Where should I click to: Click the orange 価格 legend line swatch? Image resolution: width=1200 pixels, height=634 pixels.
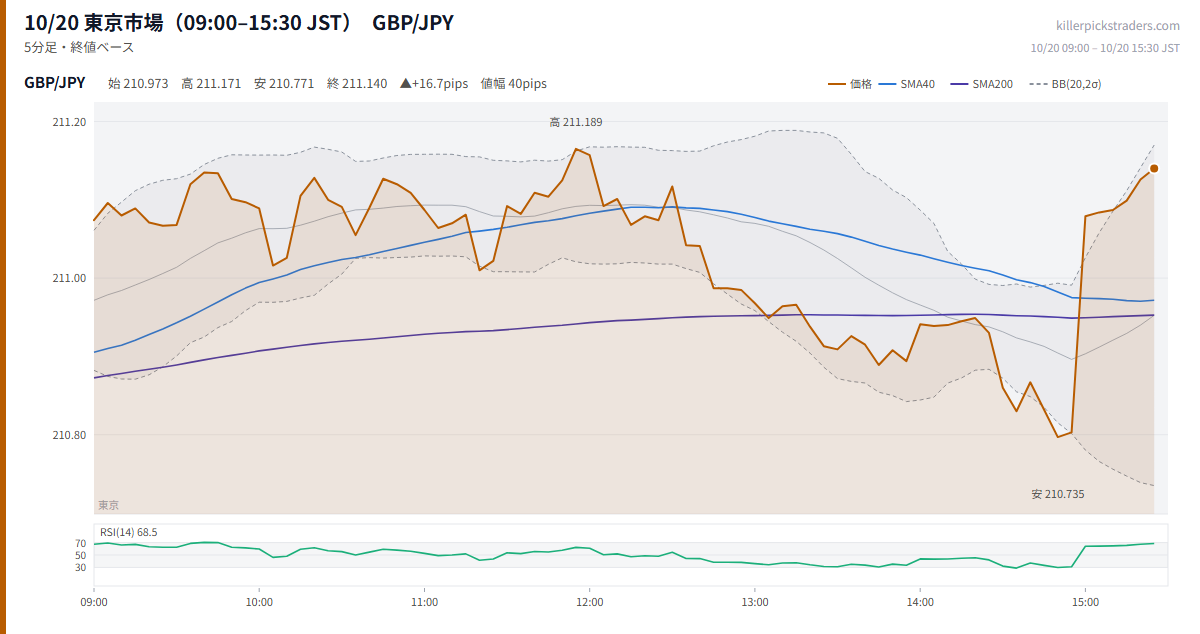836,84
